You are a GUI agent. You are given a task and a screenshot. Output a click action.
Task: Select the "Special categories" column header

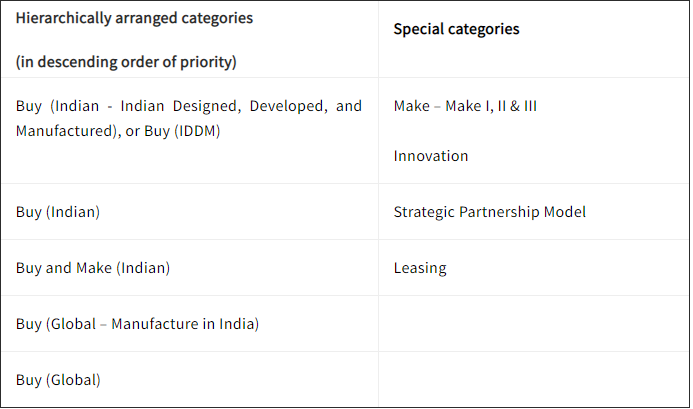point(456,29)
